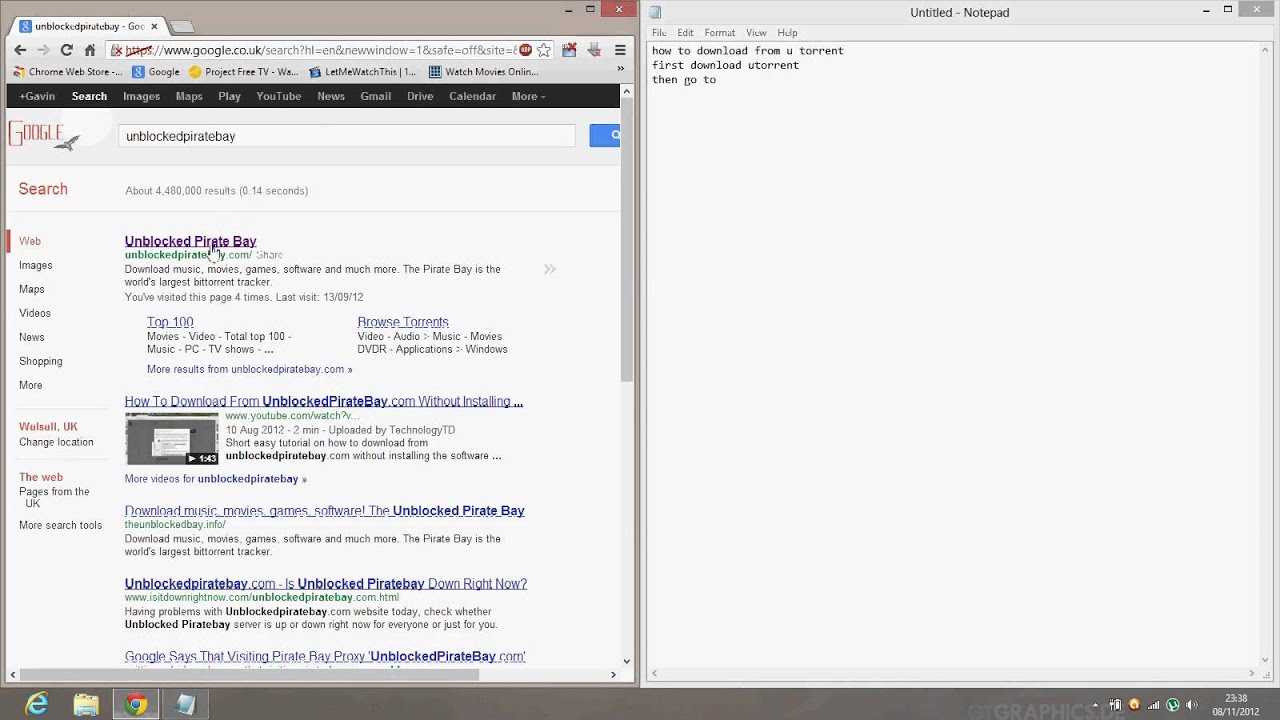Open Chrome's three-line menu
This screenshot has width=1280, height=720.
620,50
